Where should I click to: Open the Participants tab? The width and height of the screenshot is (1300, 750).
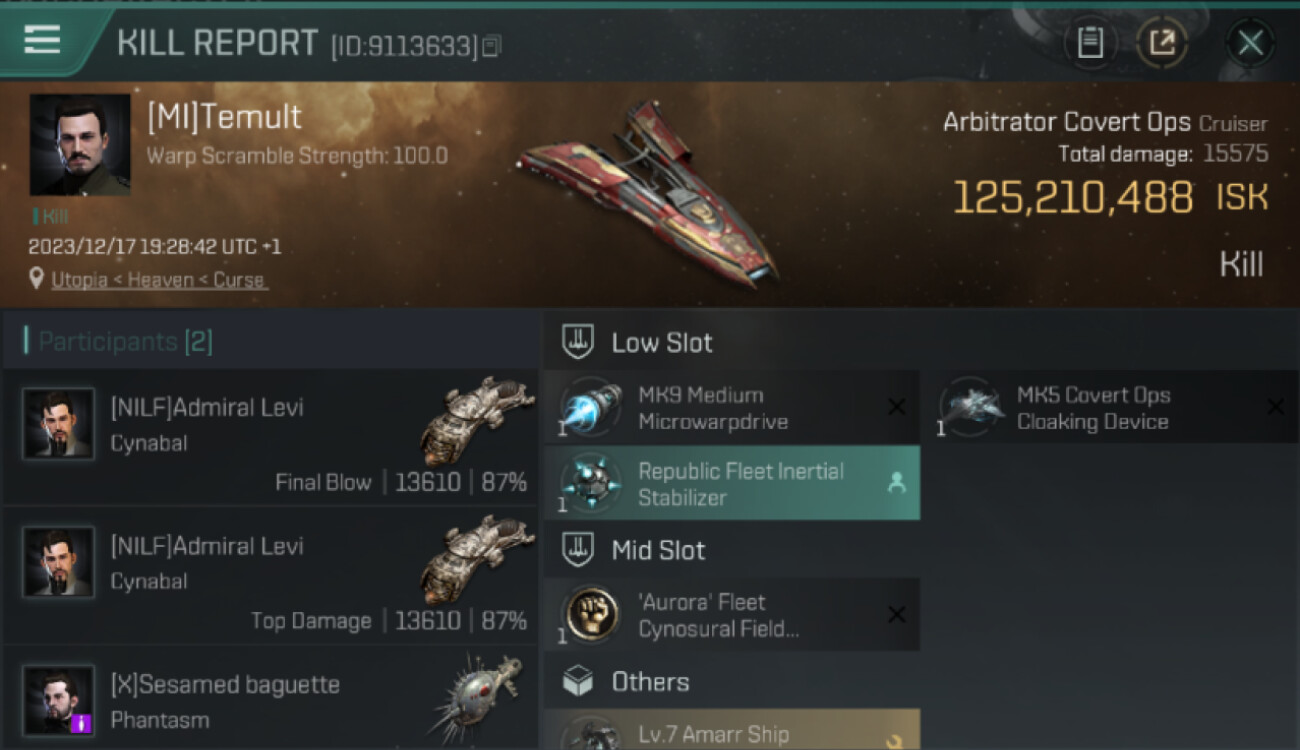pos(125,342)
